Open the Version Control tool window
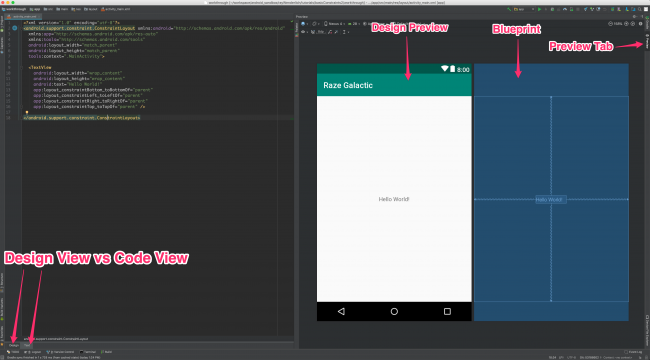650x360 pixels. click(61, 352)
